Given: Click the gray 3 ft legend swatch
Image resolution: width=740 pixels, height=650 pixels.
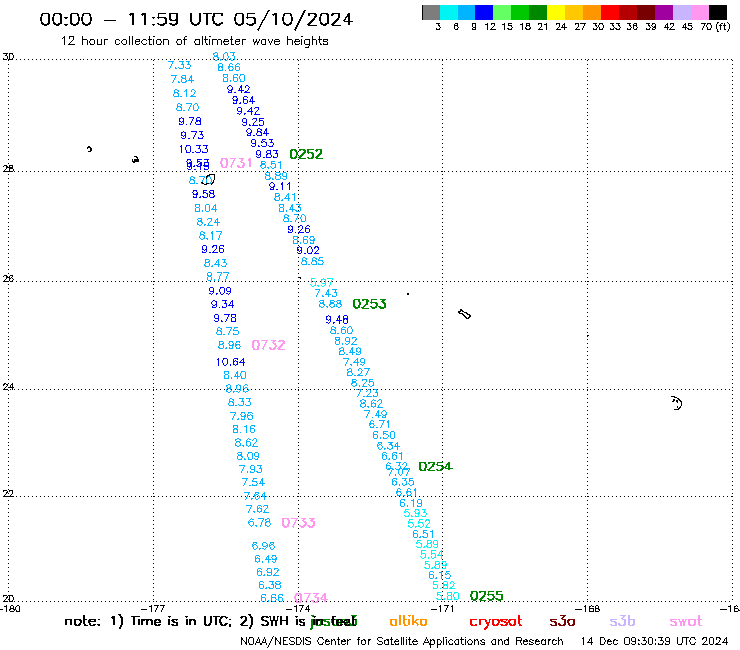Looking at the screenshot, I should click(431, 12).
